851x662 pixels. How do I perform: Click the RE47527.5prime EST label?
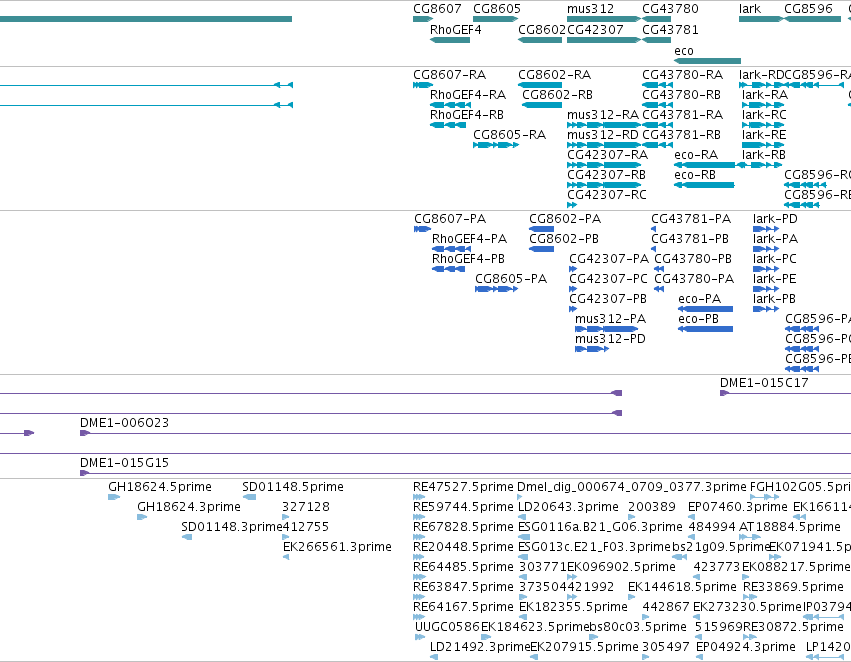pos(463,487)
